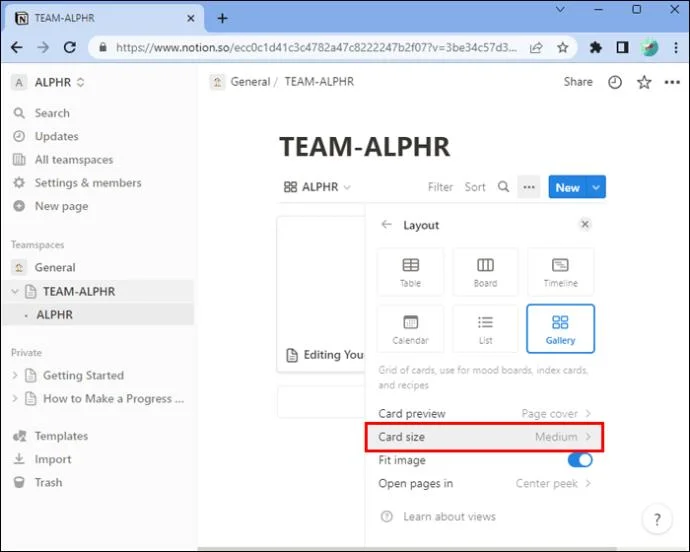Screen dimensions: 690x552
Task: Click the TEAM-ALPHR page title
Action: (x=365, y=147)
